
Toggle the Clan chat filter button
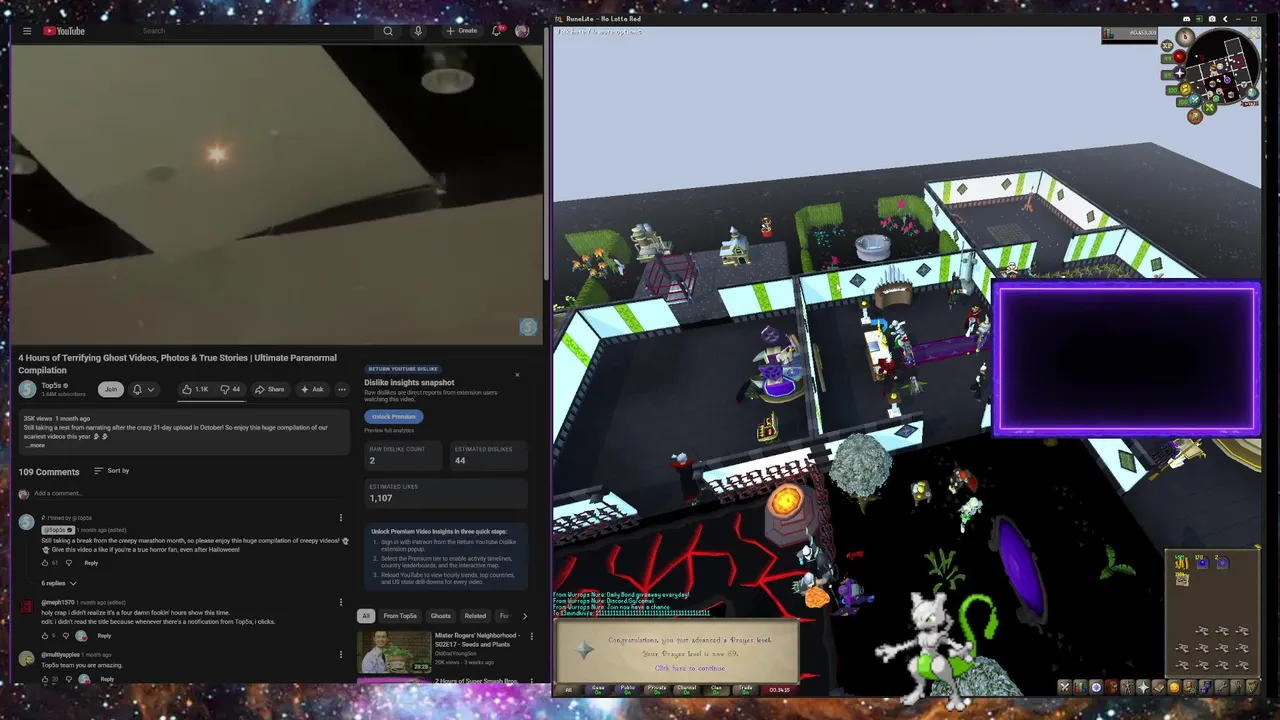(x=716, y=689)
